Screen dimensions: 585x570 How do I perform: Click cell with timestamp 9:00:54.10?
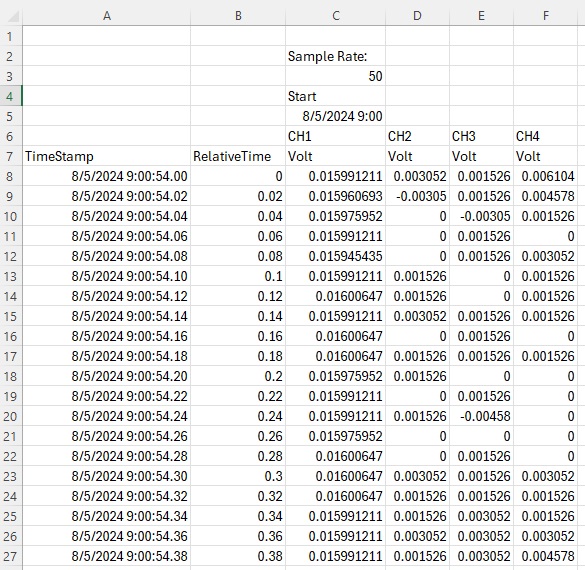107,276
